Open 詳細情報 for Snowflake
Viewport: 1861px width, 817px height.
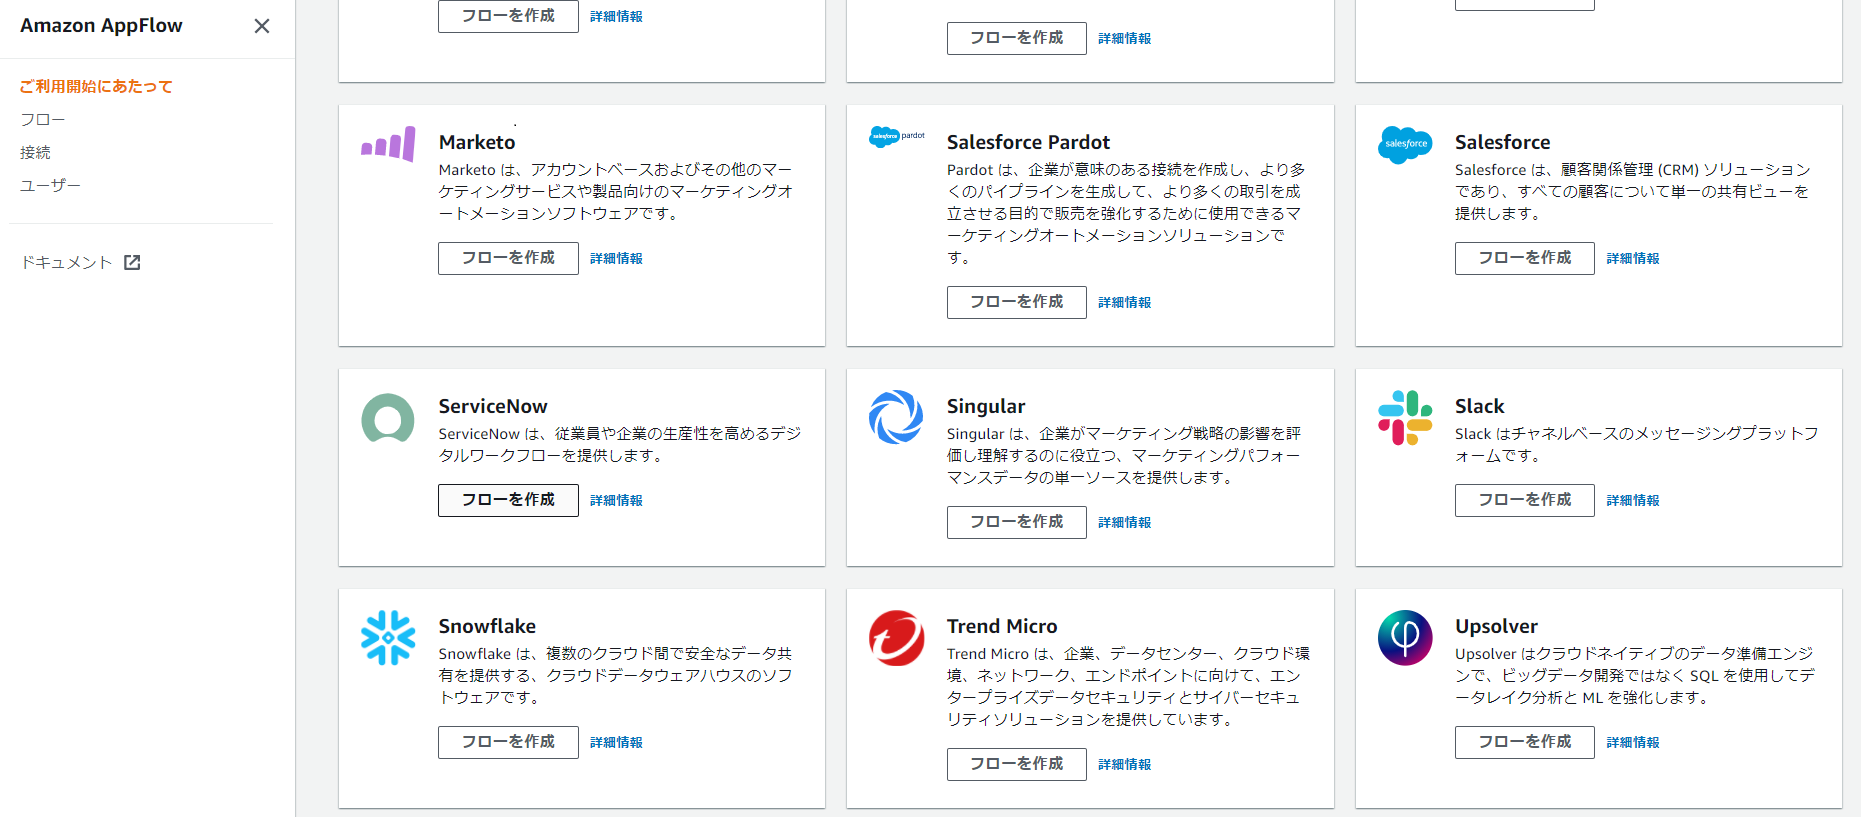point(616,742)
